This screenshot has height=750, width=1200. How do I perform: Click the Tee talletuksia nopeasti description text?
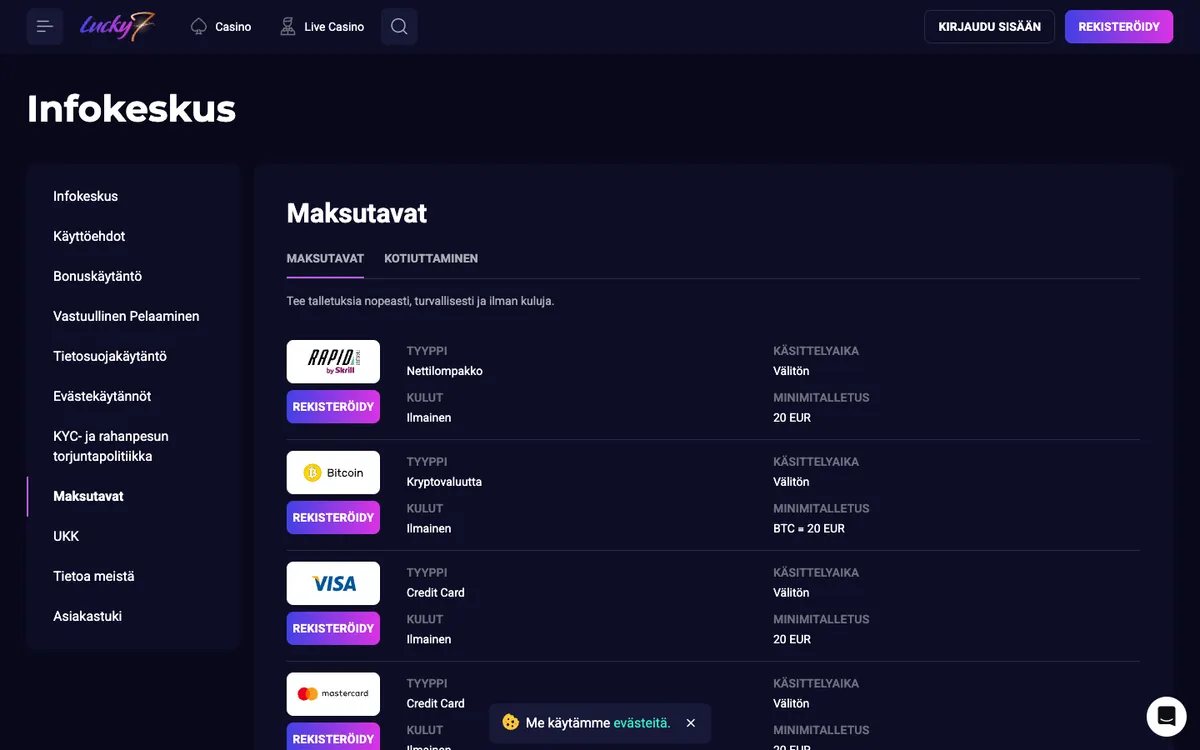pyautogui.click(x=420, y=301)
